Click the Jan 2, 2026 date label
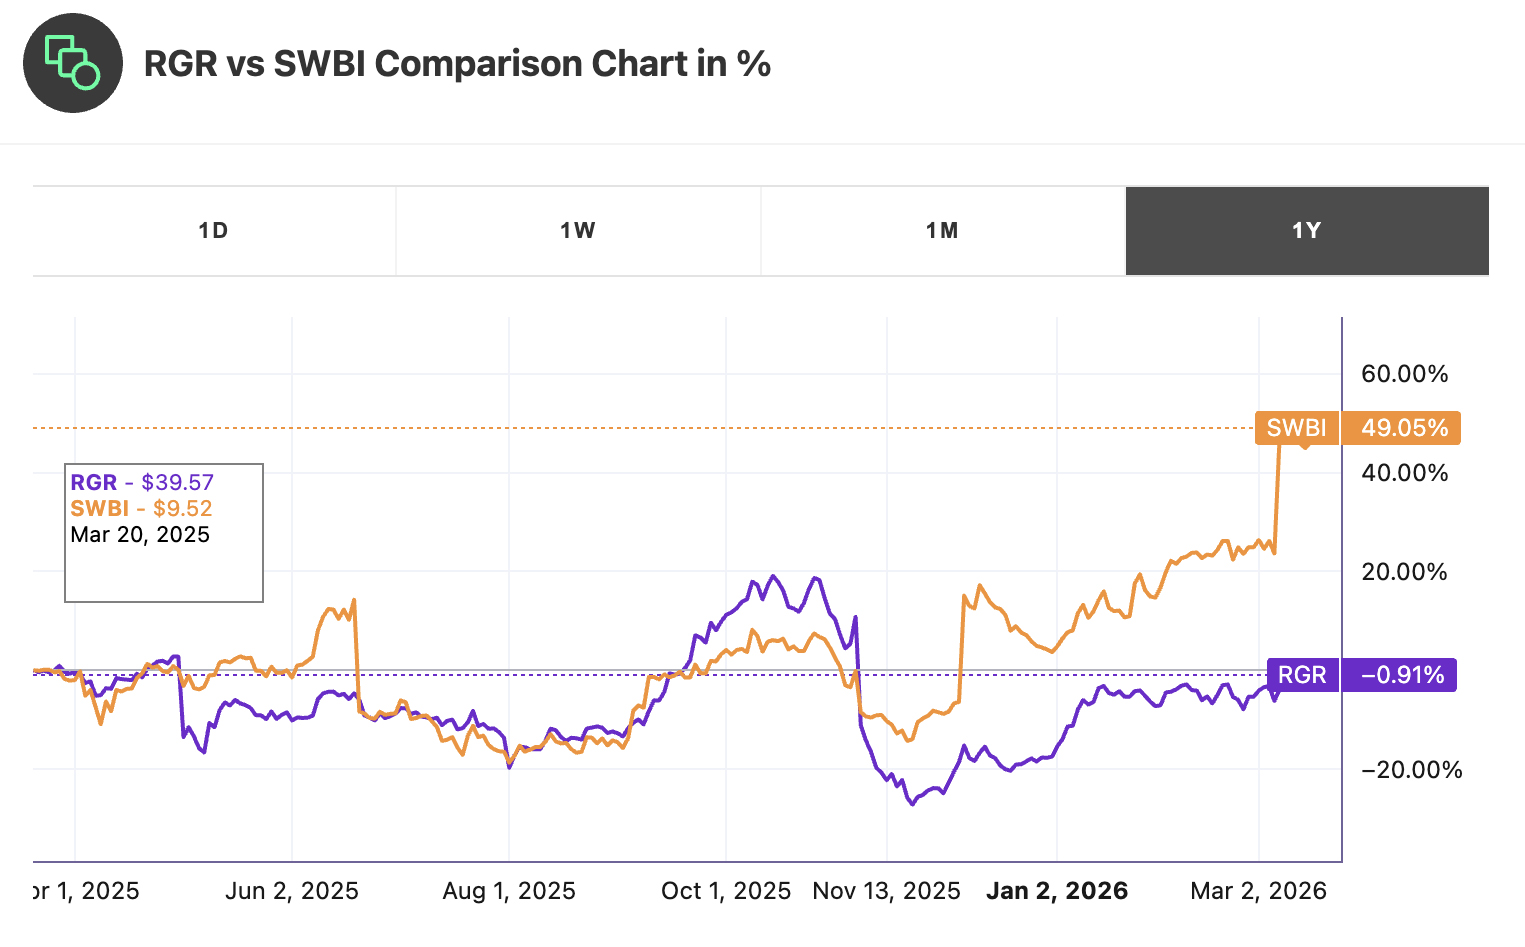 pyautogui.click(x=1057, y=889)
